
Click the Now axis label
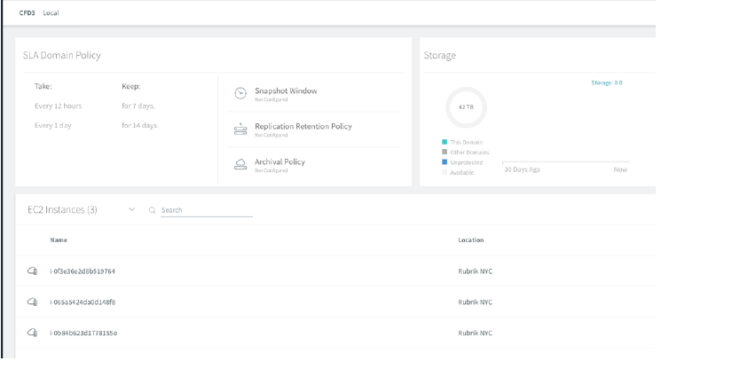[x=621, y=169]
